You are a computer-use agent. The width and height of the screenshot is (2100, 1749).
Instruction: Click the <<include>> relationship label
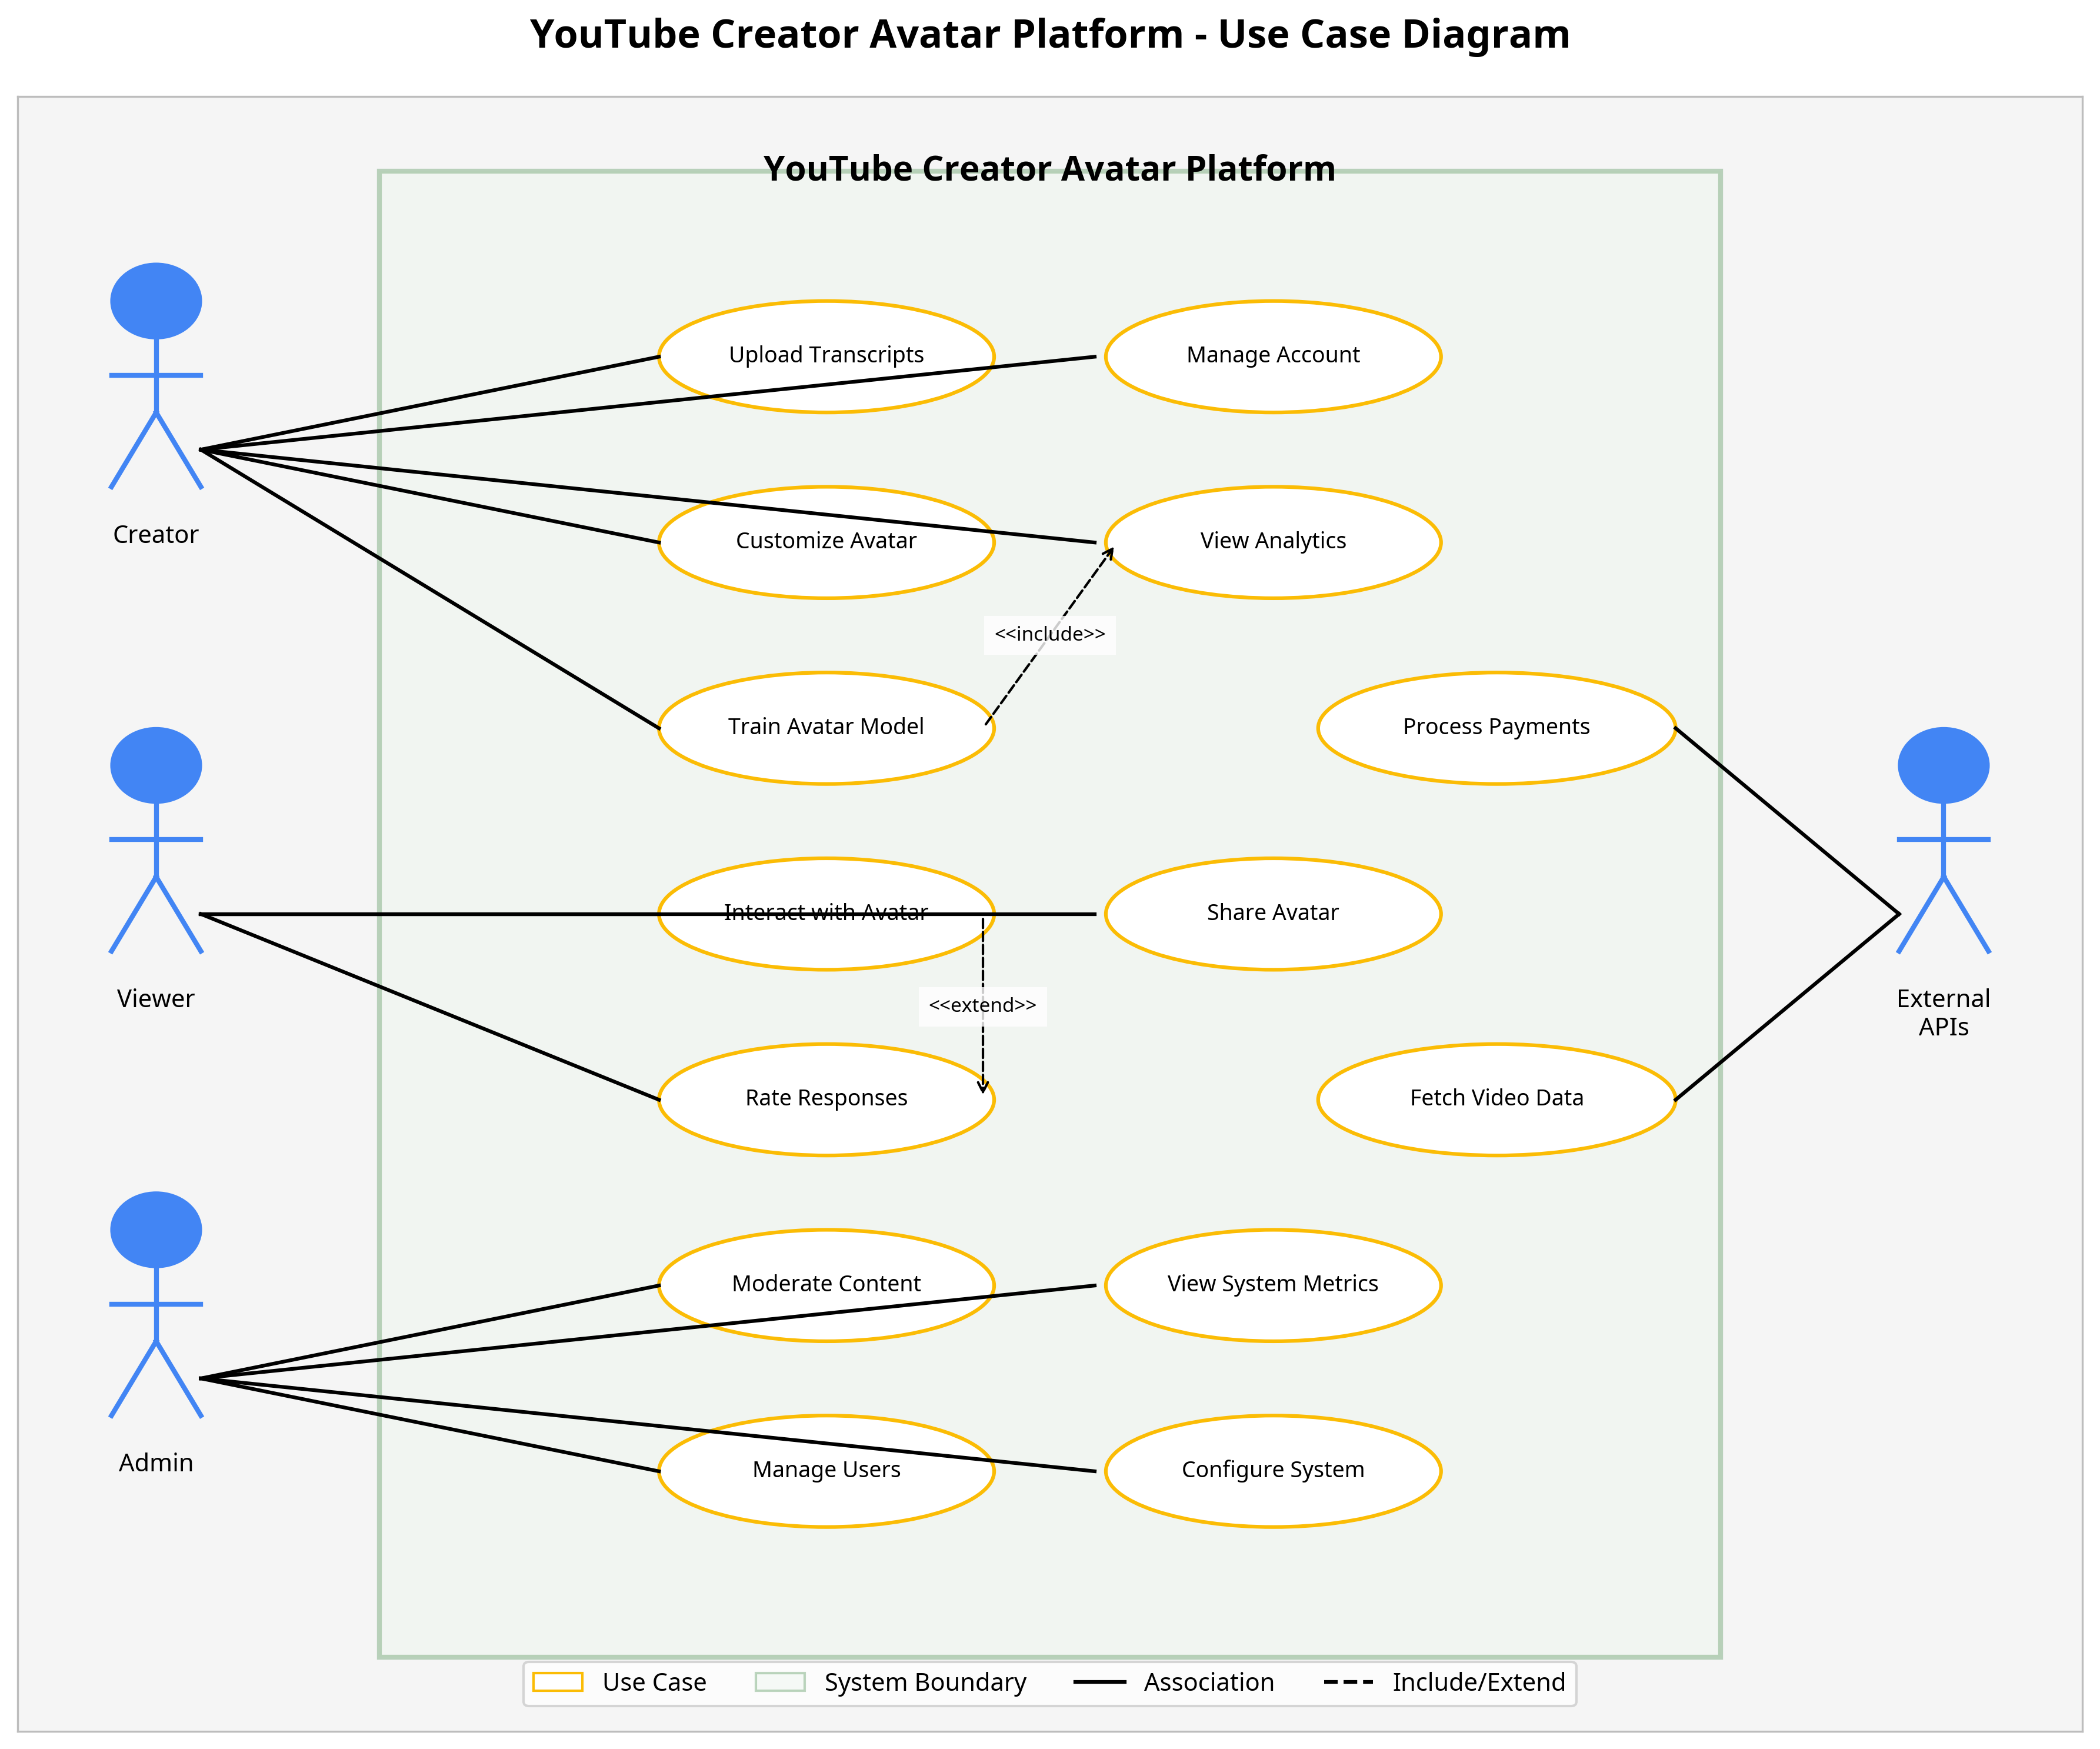point(1050,634)
